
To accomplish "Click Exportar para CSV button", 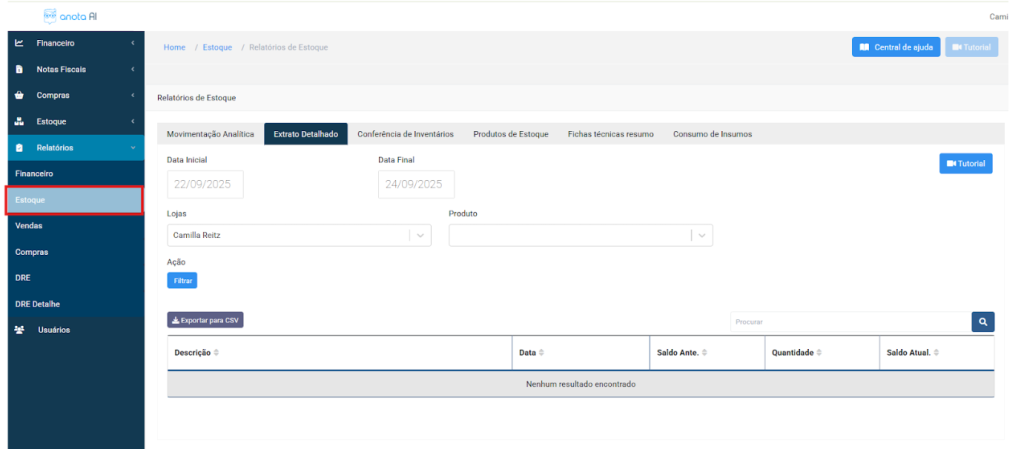I will 205,320.
